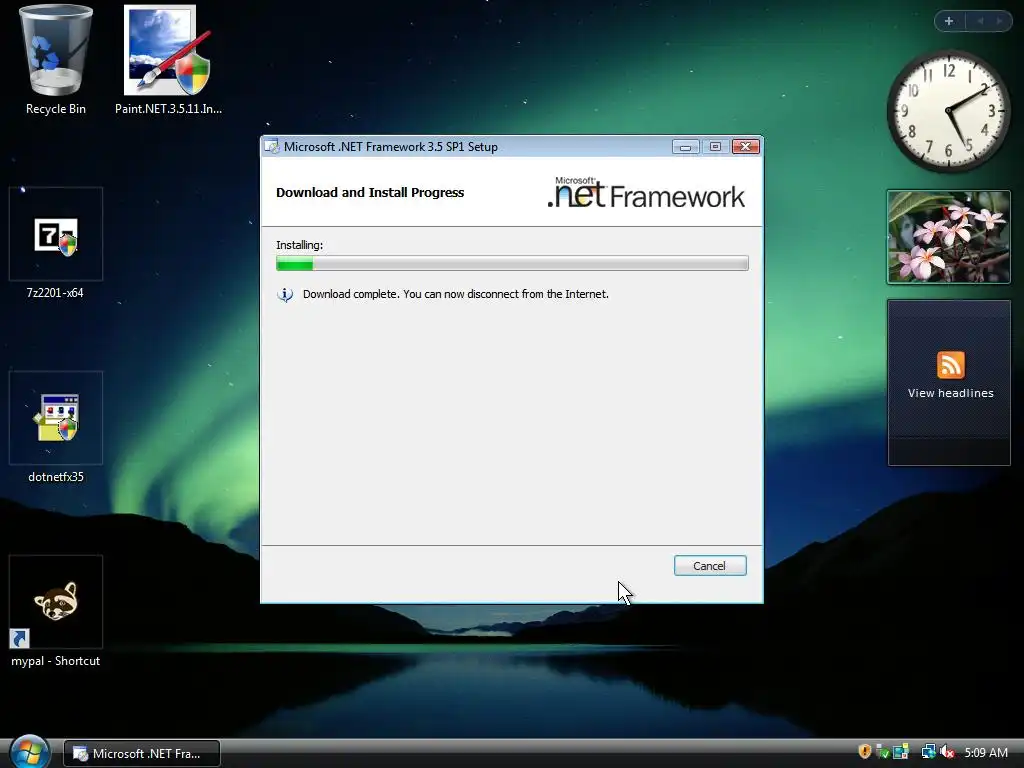Click the disabled maximize button of Setup

click(x=715, y=146)
